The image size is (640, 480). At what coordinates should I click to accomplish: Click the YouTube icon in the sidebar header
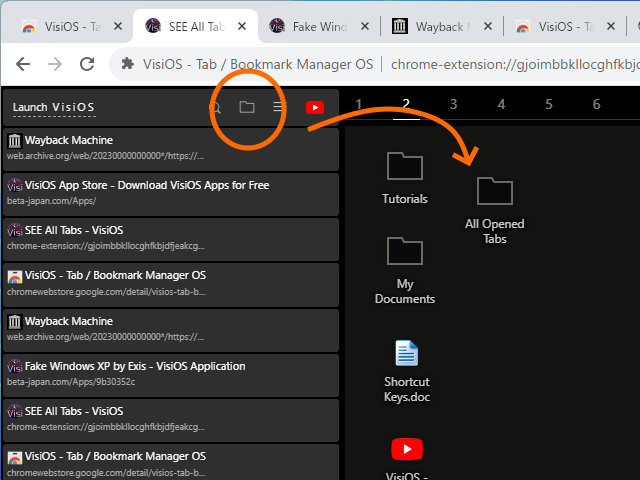tap(315, 107)
